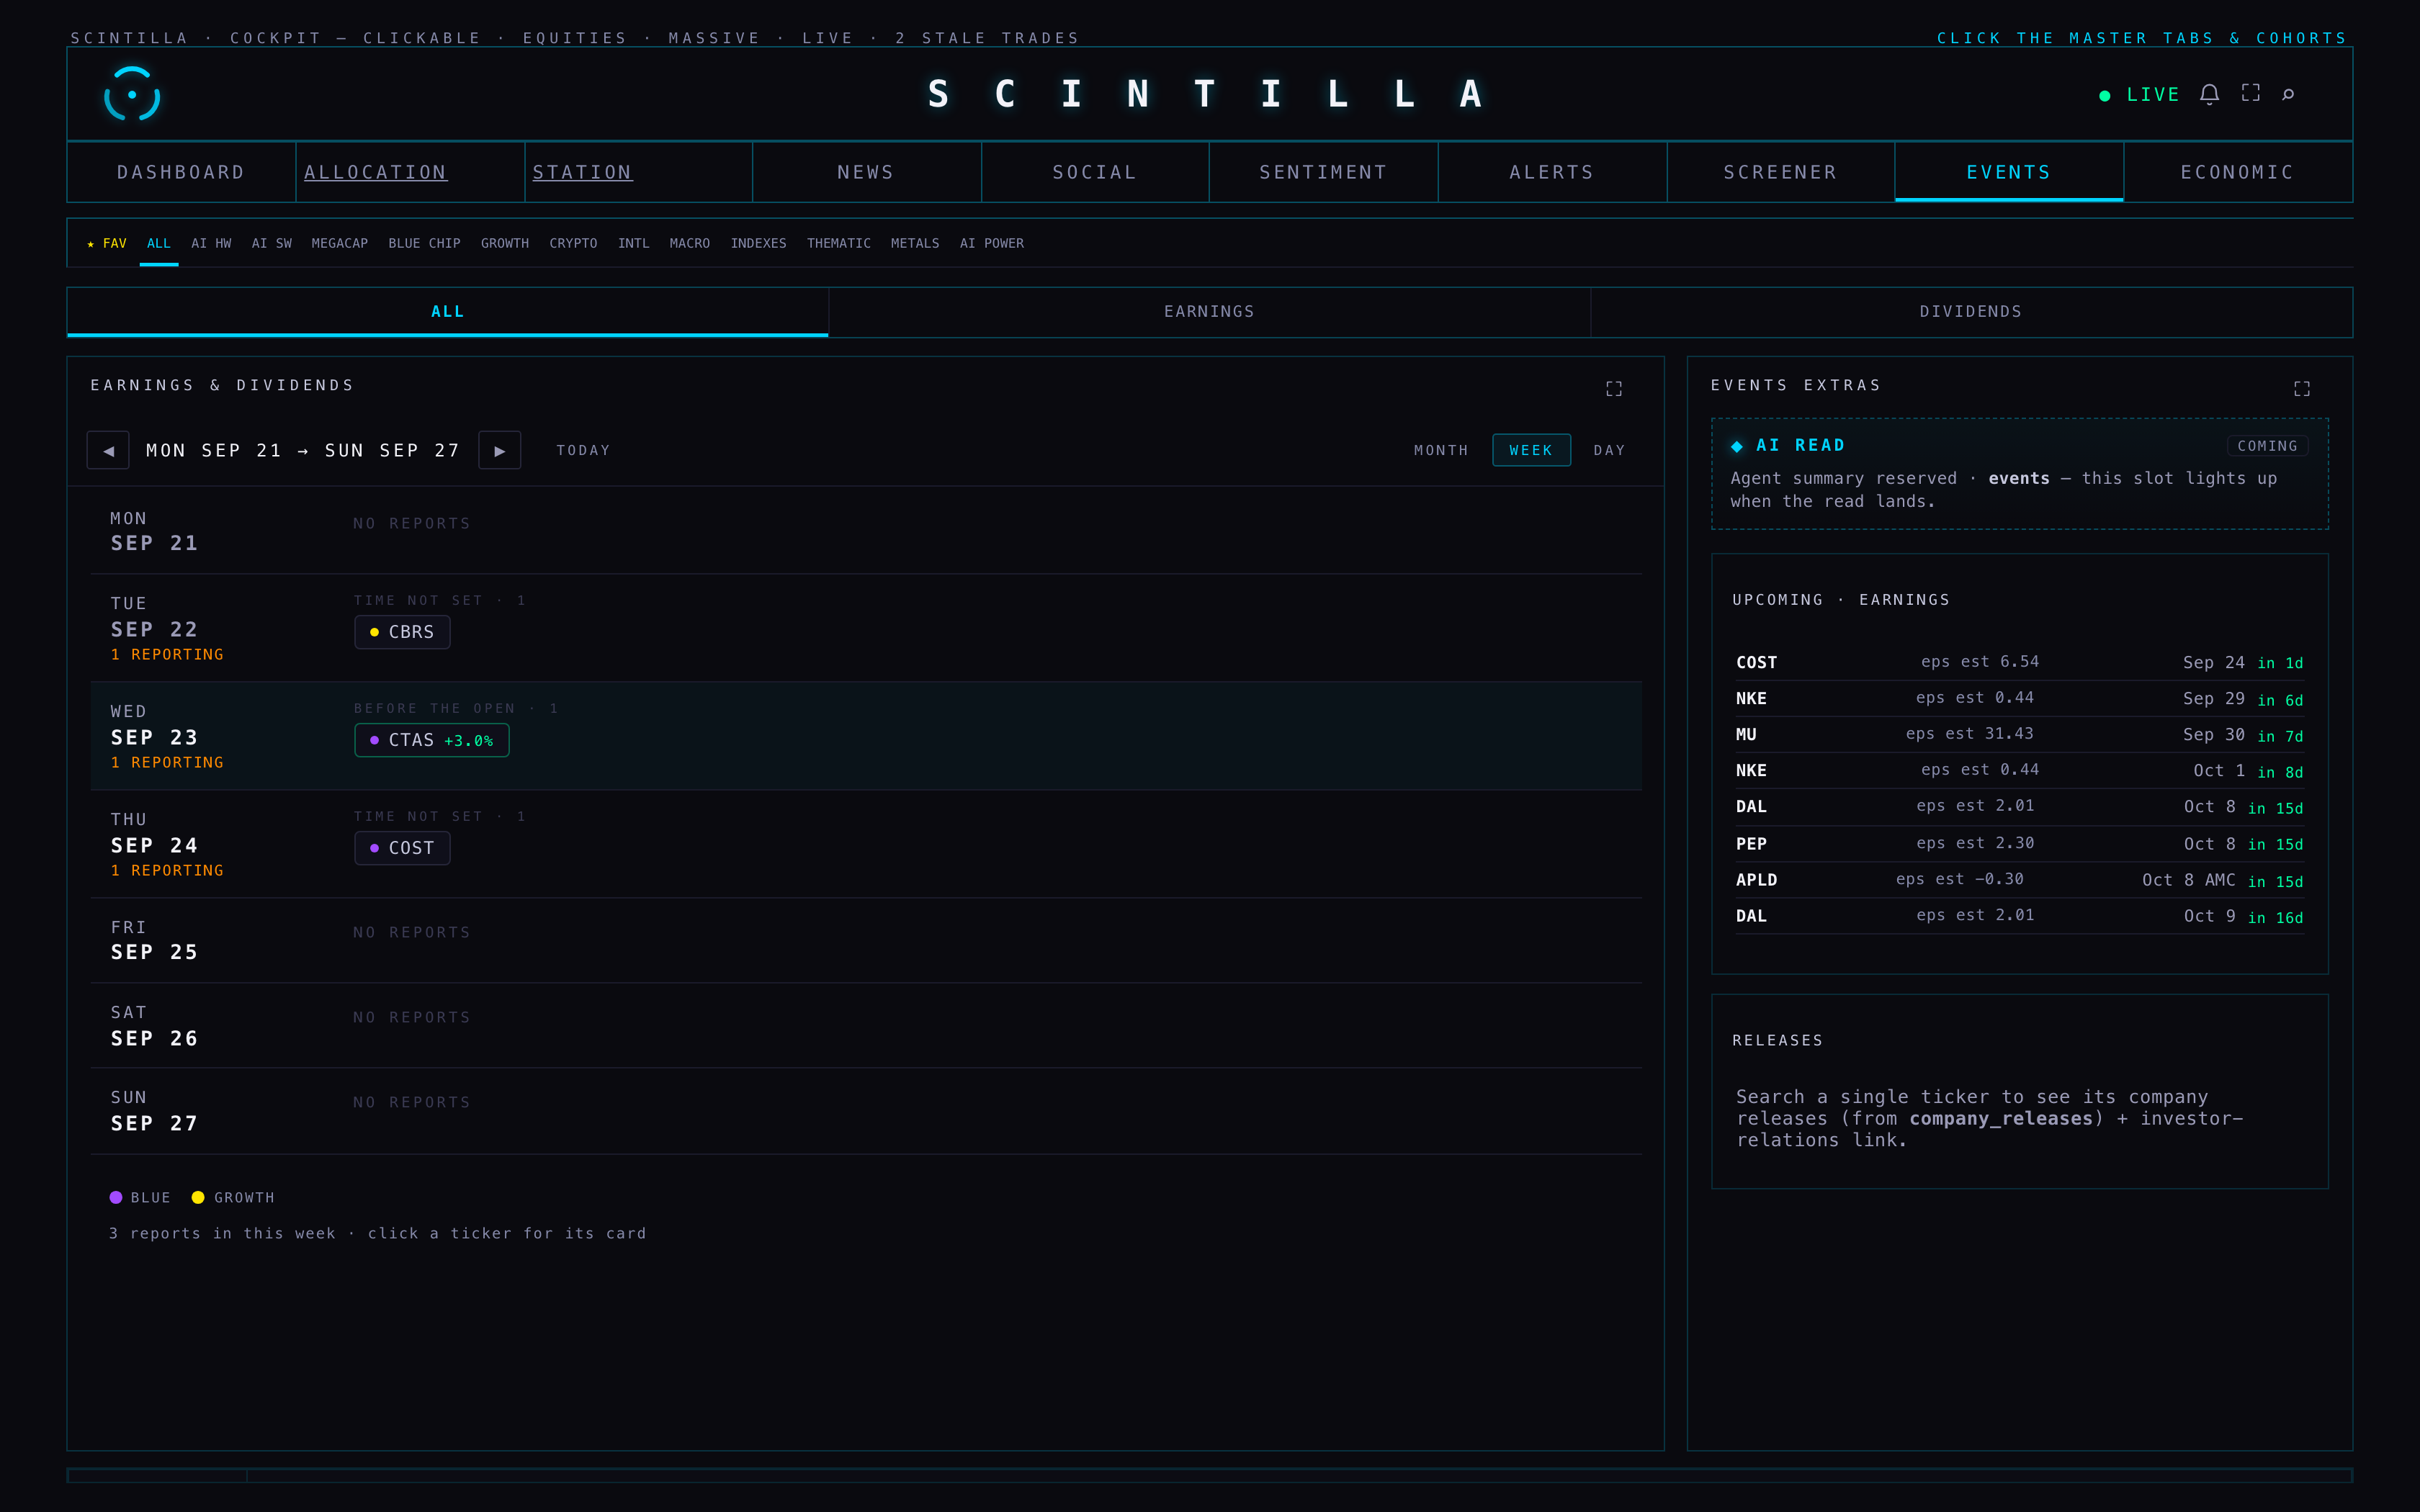Expand the Earnings & Dividends panel

pos(1614,388)
